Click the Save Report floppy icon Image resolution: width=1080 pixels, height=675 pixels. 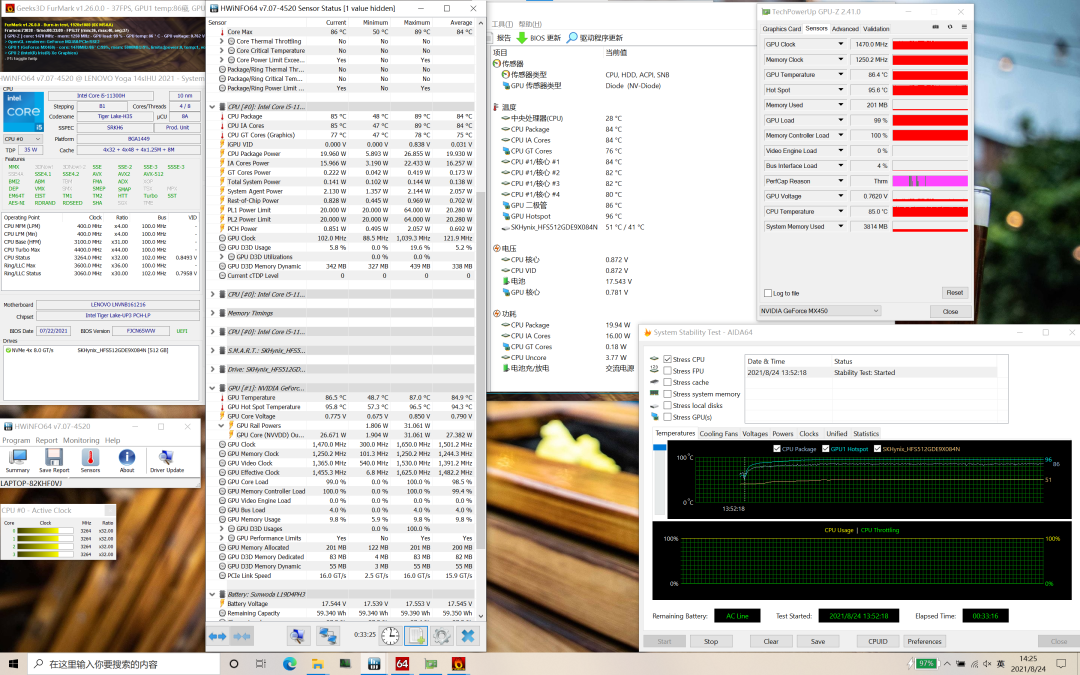click(x=54, y=458)
